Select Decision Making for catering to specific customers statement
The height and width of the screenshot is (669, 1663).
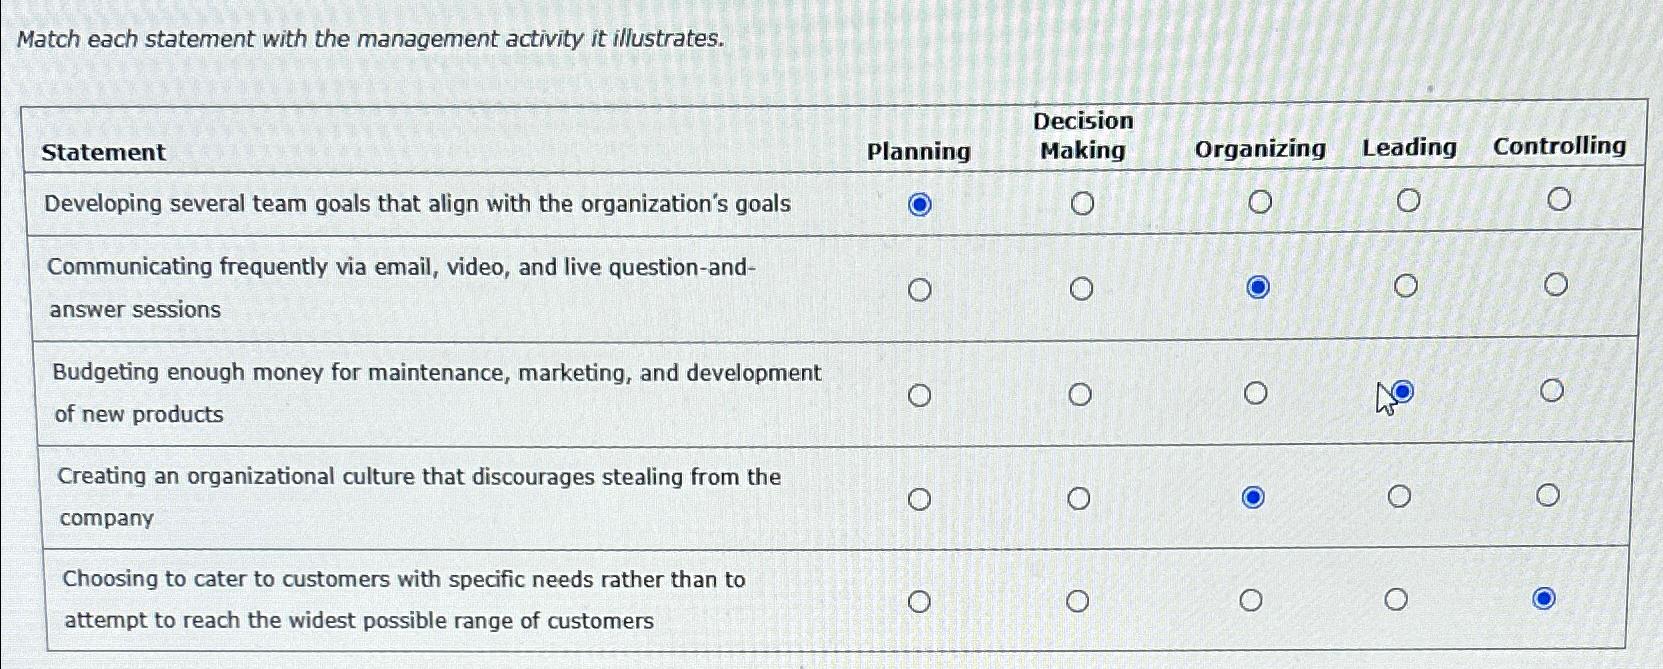pyautogui.click(x=1077, y=600)
